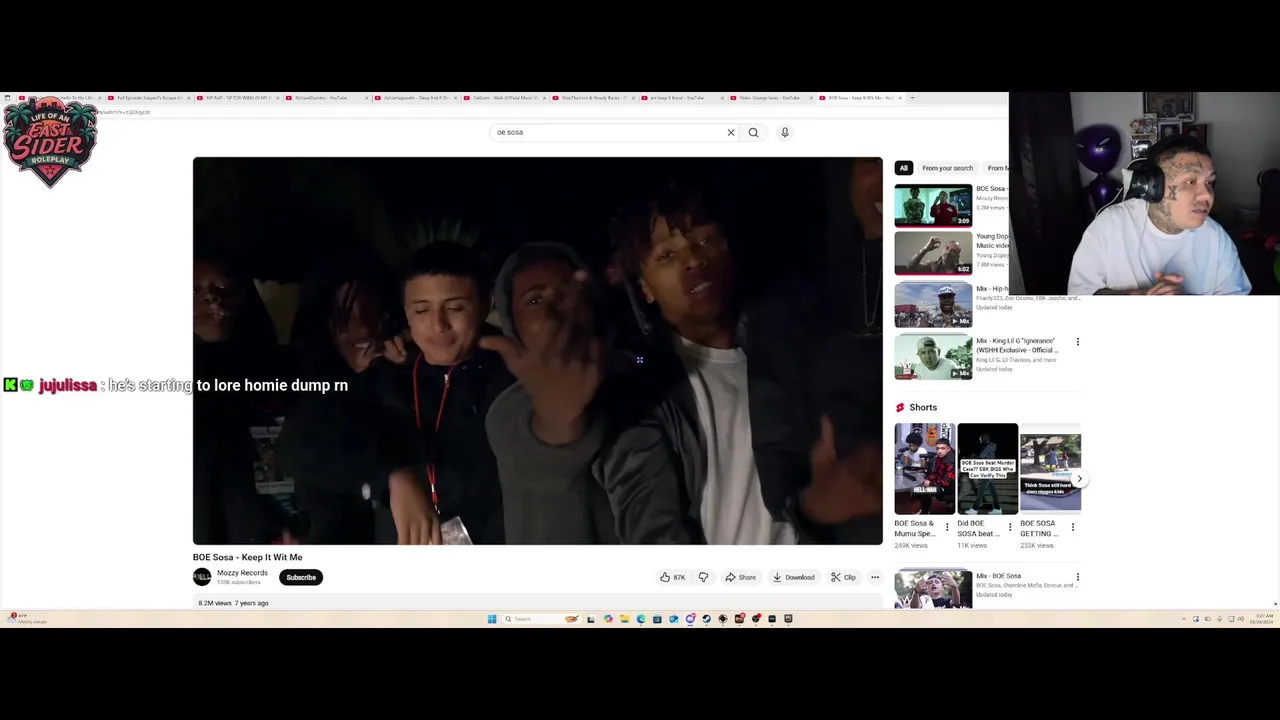Open a new browser tab with plus
Image resolution: width=1280 pixels, height=720 pixels.
pos(912,98)
